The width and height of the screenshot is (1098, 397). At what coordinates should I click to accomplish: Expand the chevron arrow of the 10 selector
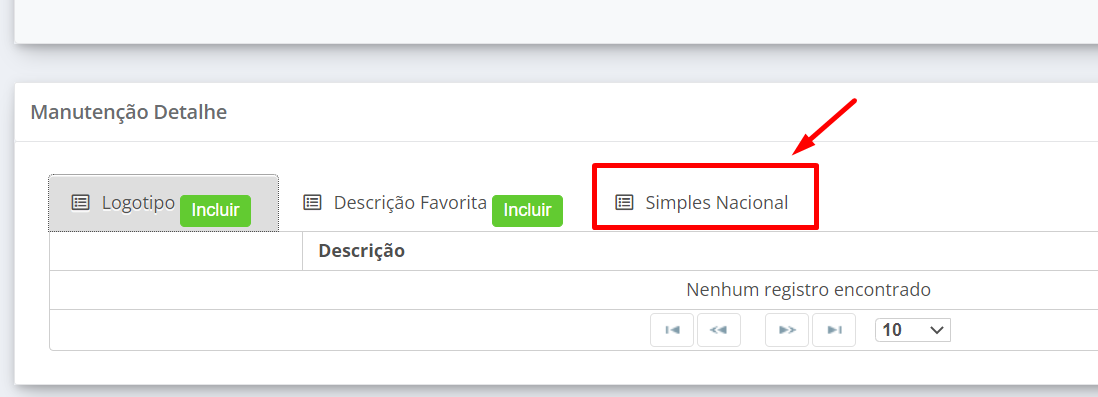pos(937,330)
